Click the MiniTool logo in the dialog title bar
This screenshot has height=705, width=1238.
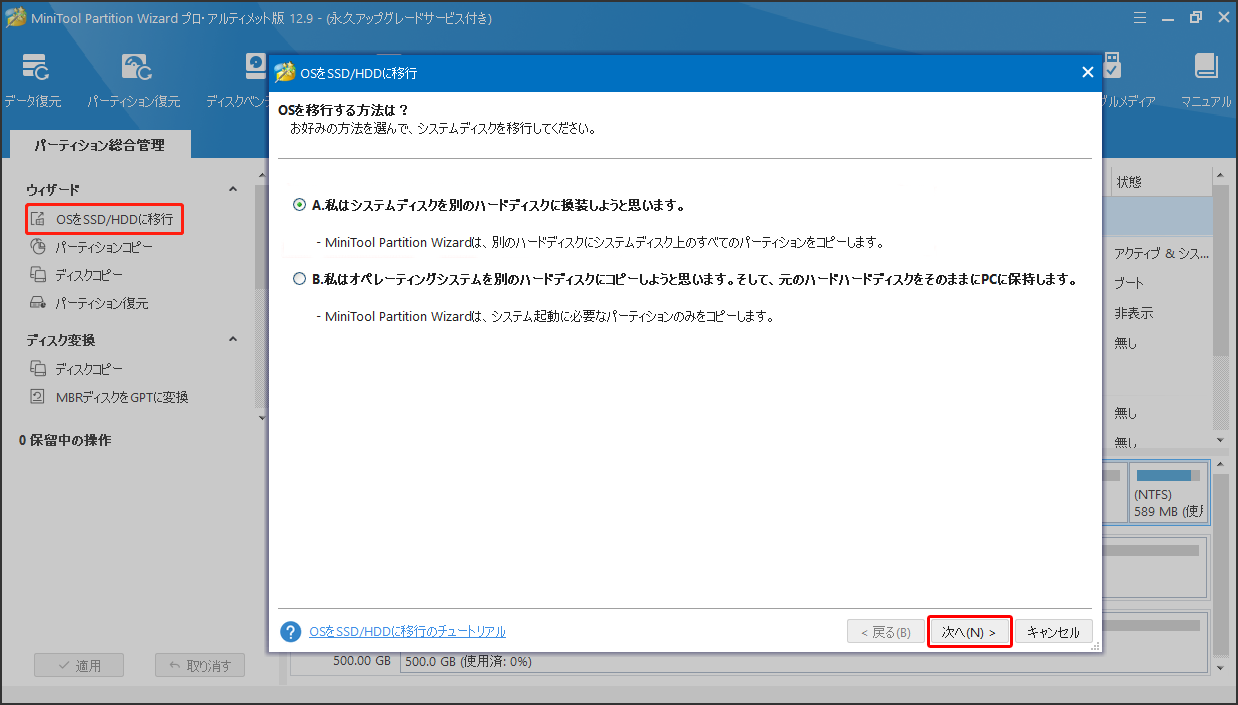[x=284, y=72]
